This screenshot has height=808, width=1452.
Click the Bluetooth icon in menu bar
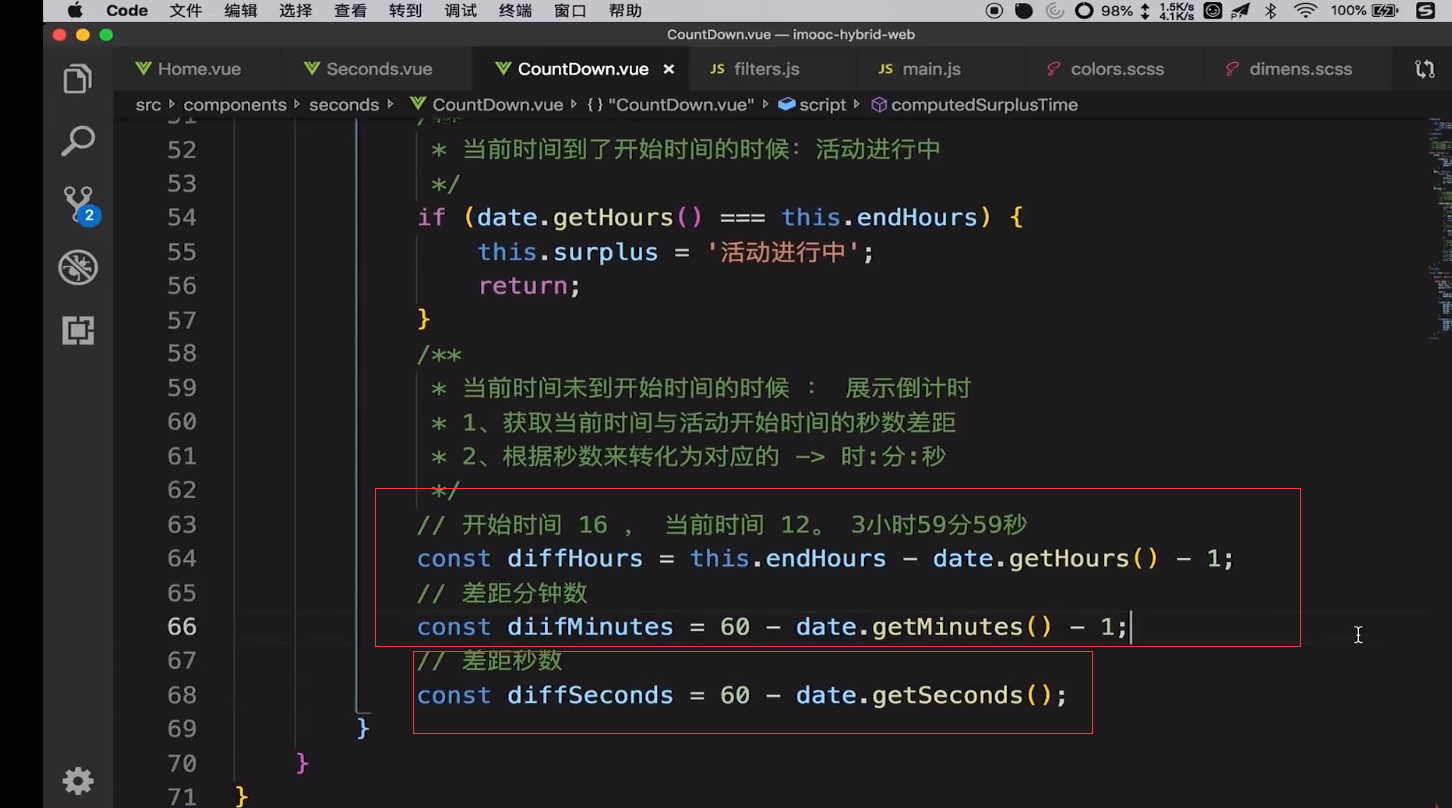tap(1271, 11)
